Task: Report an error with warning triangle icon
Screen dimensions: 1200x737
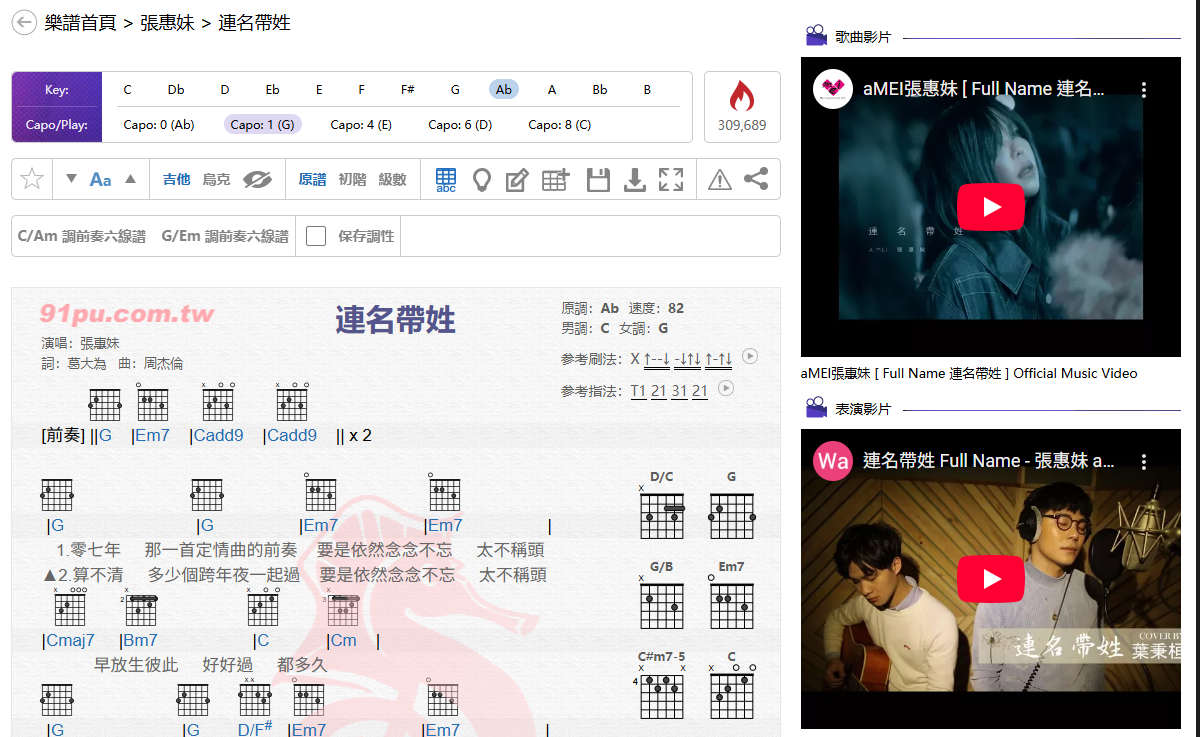Action: [x=720, y=180]
